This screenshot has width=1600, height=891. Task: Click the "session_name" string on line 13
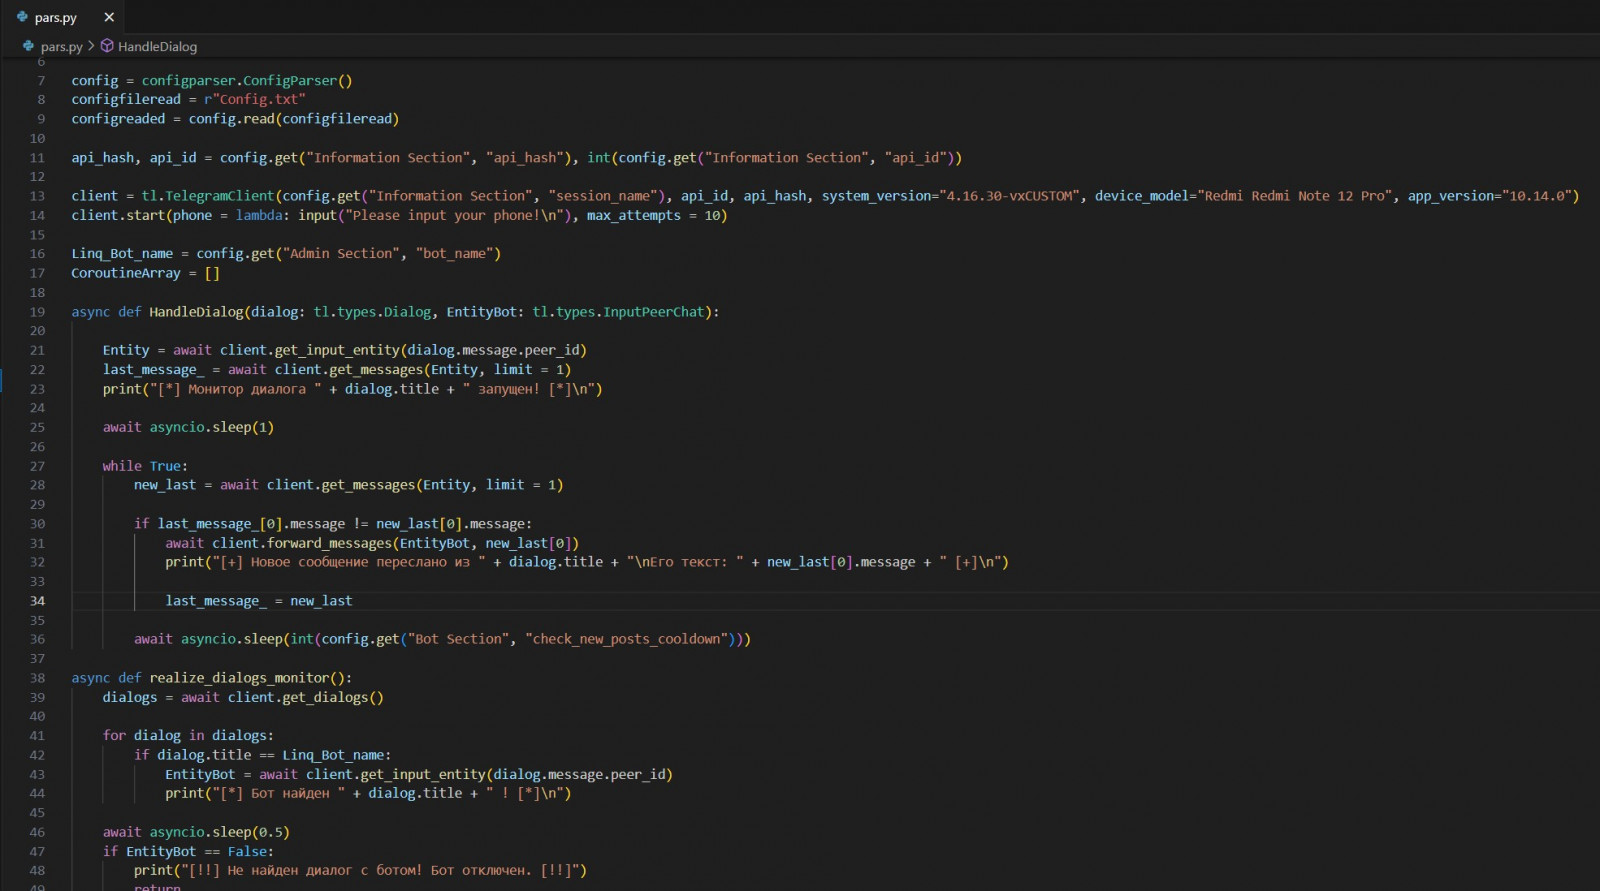[x=603, y=196]
